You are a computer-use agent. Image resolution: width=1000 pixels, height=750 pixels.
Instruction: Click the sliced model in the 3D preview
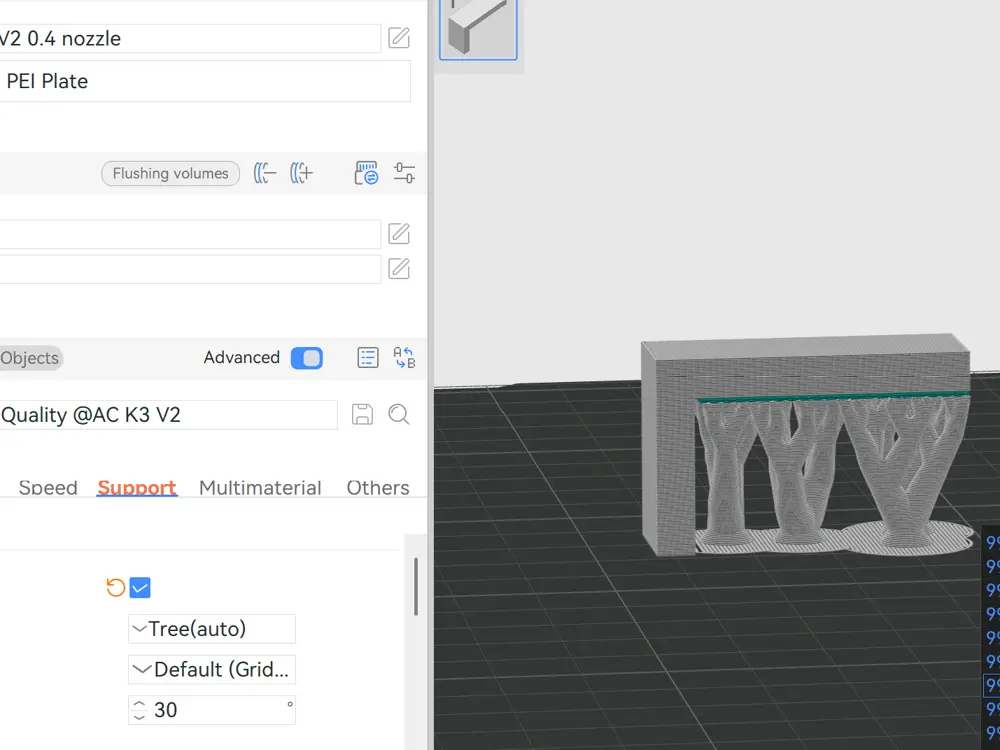807,445
